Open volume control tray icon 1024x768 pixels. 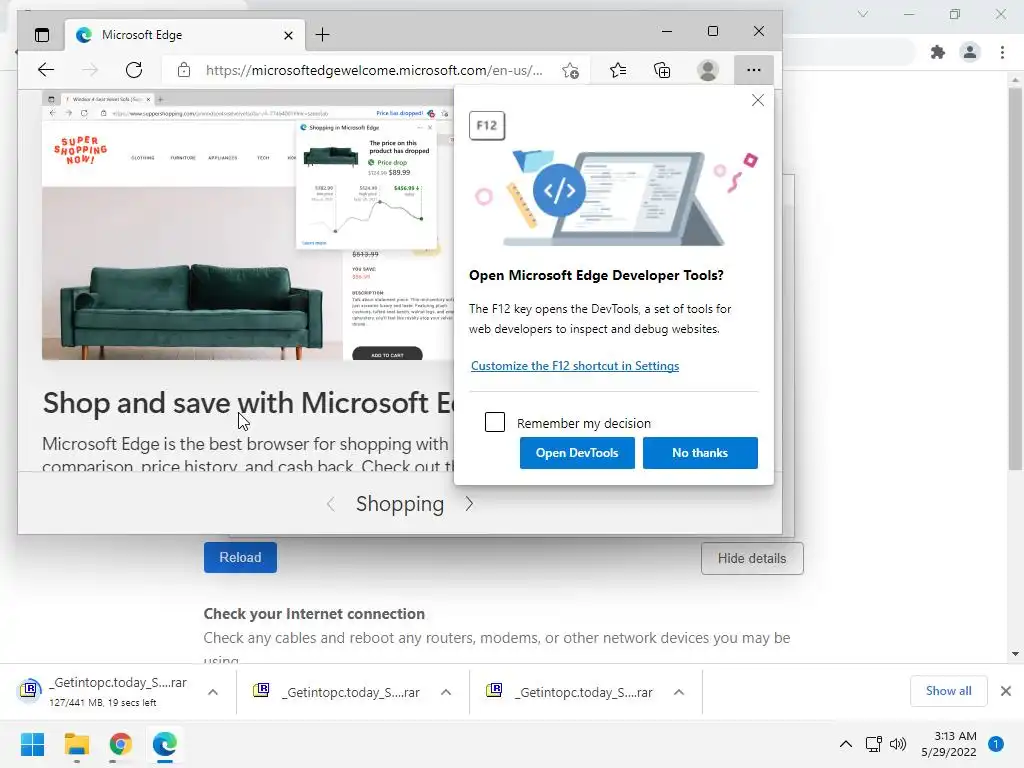[898, 744]
